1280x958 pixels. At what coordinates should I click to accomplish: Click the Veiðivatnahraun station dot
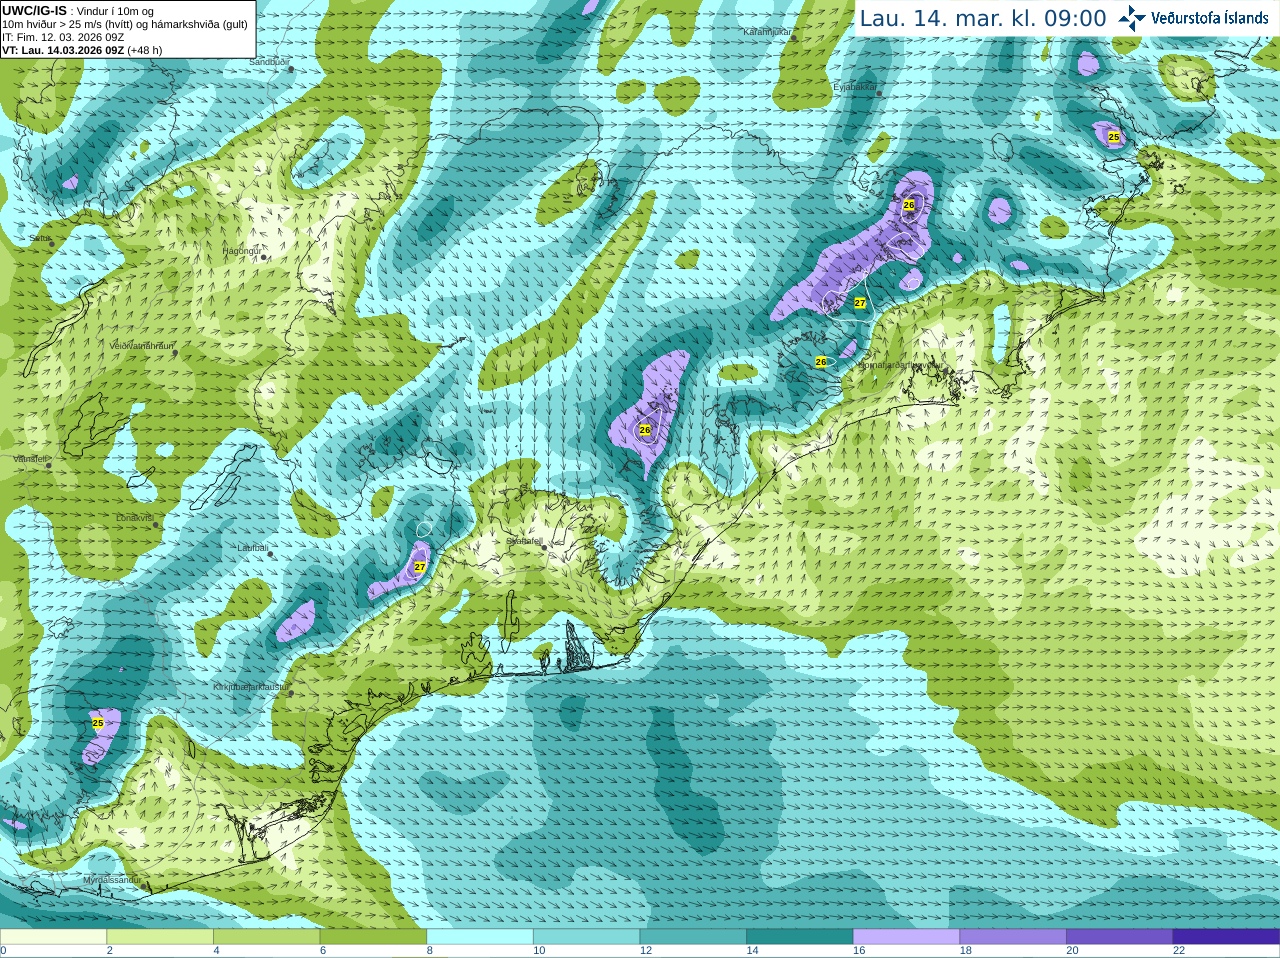[x=175, y=352]
